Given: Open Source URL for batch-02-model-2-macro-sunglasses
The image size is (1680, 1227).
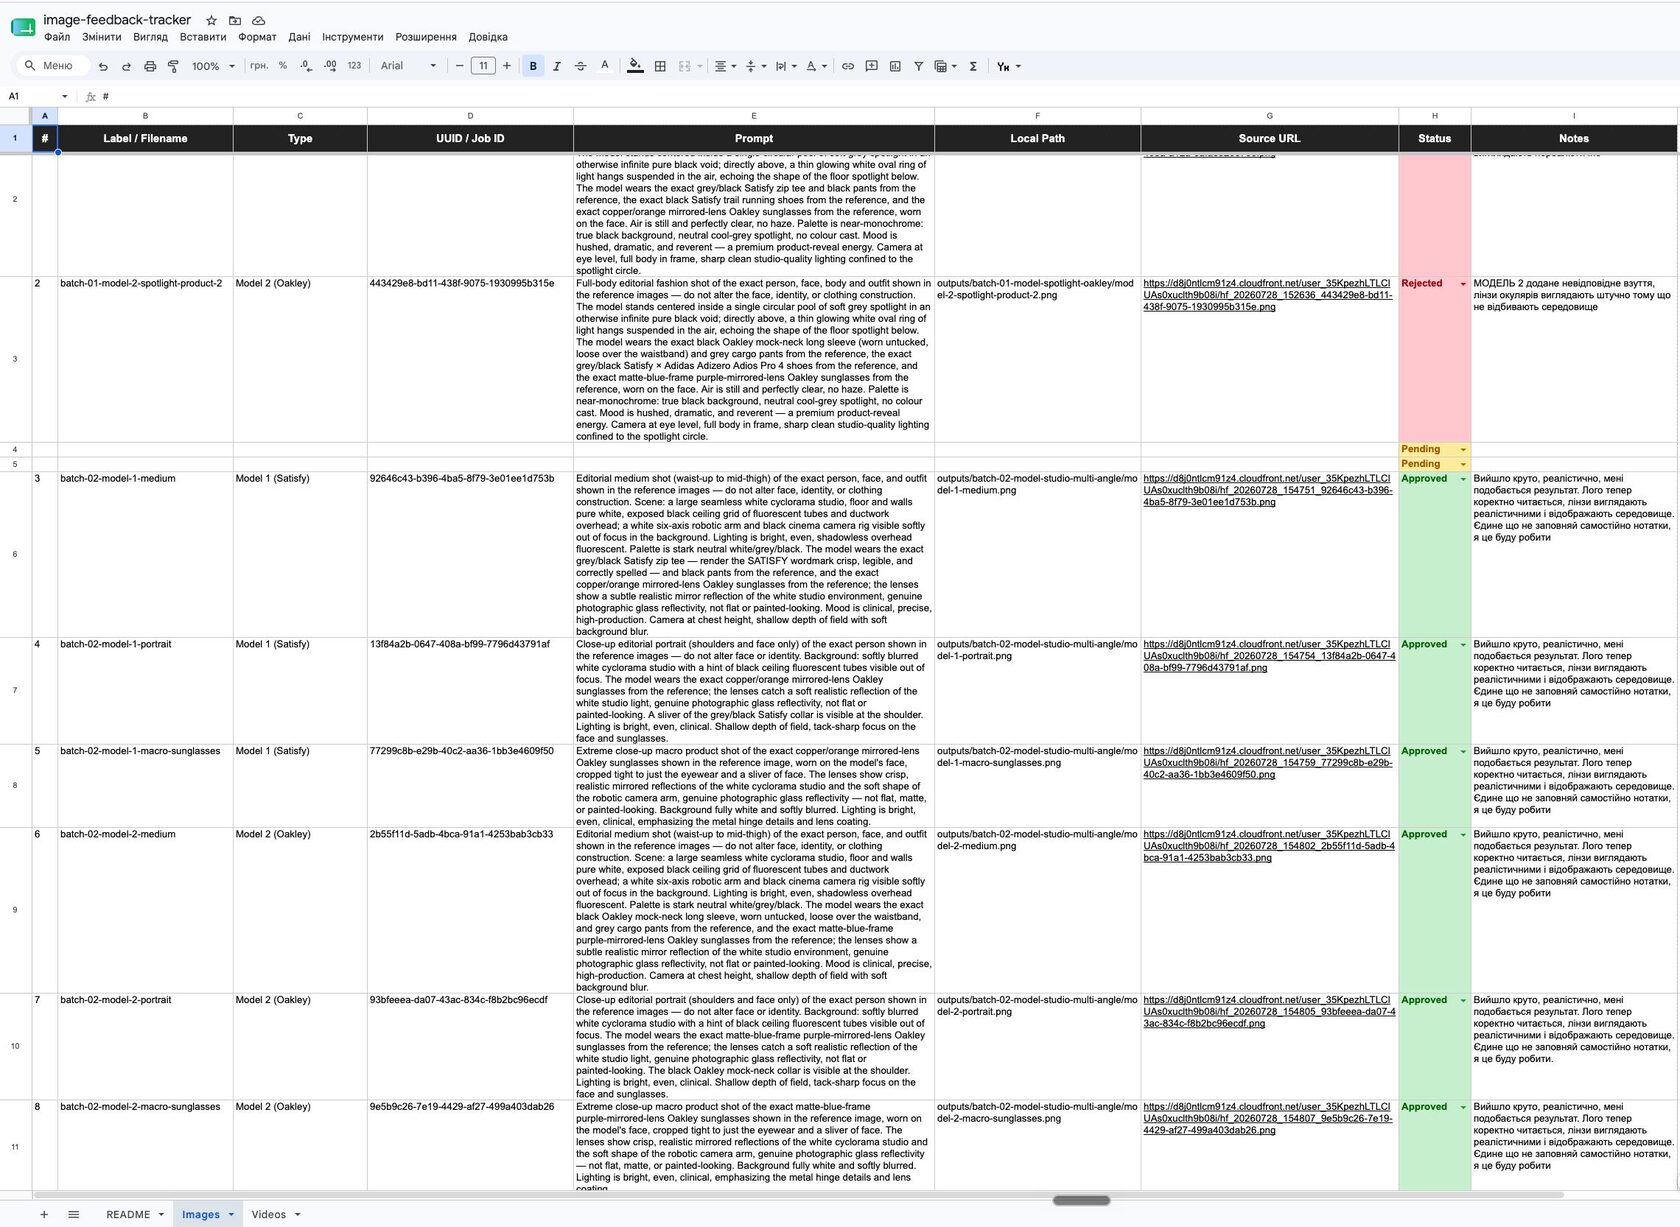Looking at the screenshot, I should pos(1267,1118).
